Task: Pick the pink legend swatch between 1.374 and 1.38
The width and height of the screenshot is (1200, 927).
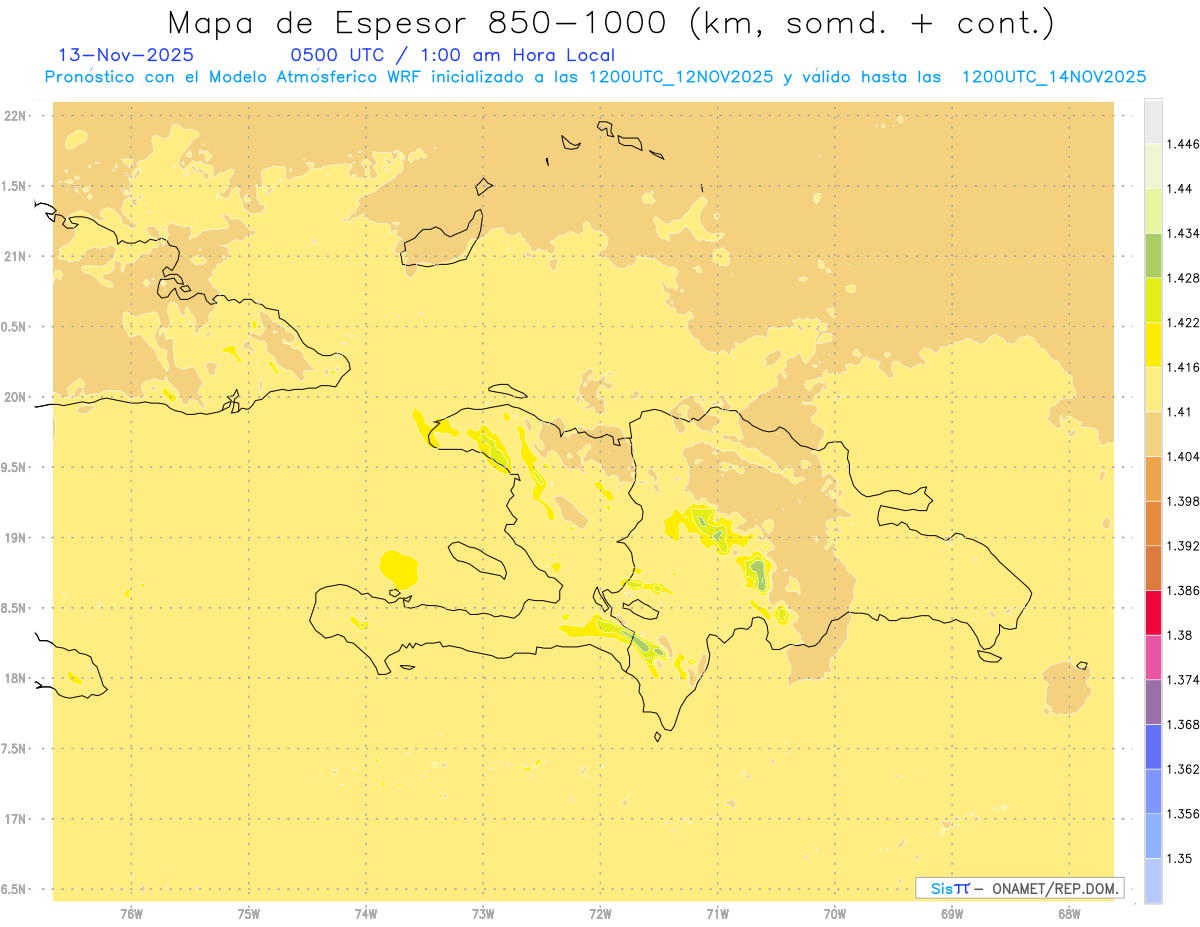Action: 1153,657
